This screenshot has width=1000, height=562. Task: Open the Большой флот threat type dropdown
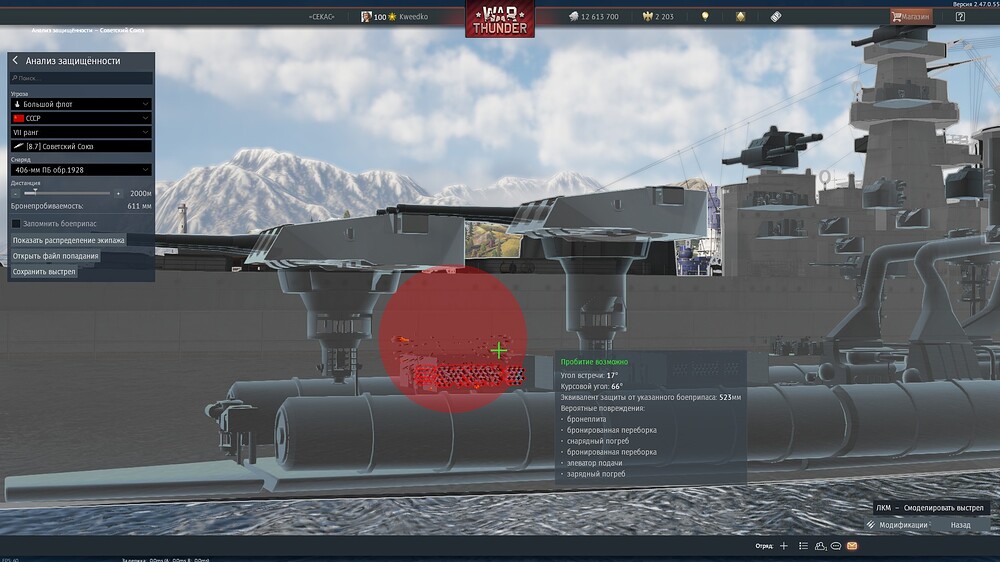(x=81, y=104)
